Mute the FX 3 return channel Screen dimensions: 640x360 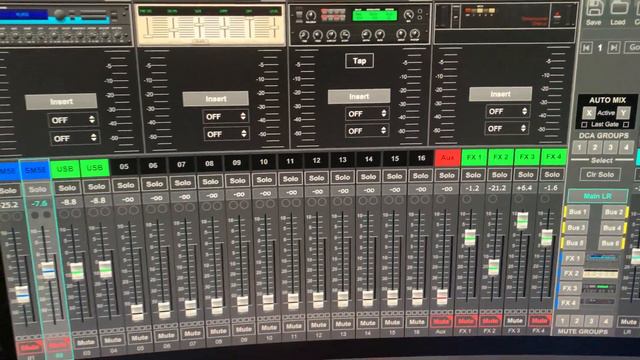click(515, 321)
